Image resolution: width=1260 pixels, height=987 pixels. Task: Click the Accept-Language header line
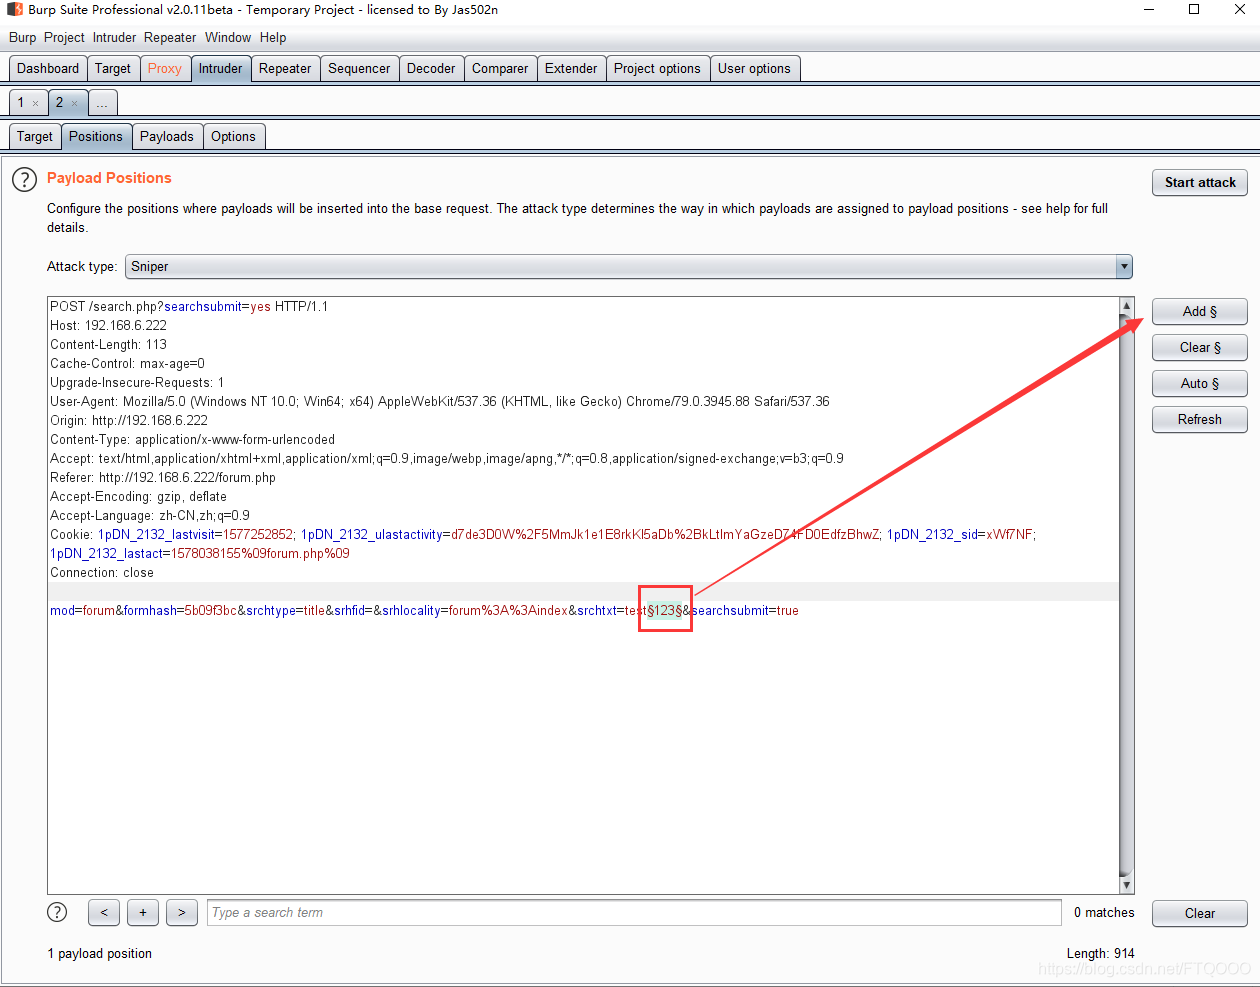(x=150, y=516)
